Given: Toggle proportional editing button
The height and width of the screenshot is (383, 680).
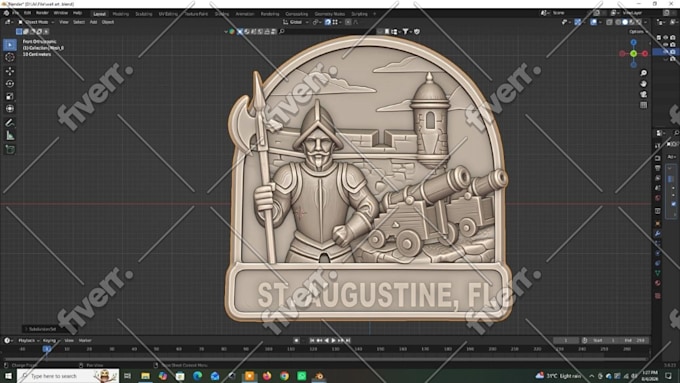Looking at the screenshot, I should (x=348, y=22).
